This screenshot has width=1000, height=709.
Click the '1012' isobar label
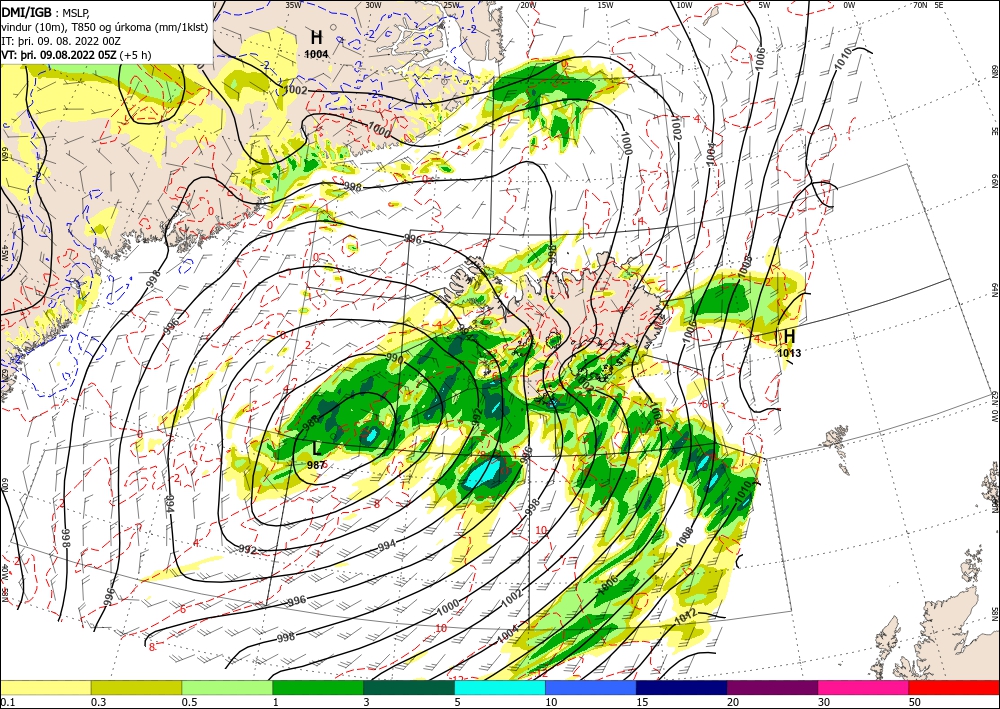pos(686,618)
